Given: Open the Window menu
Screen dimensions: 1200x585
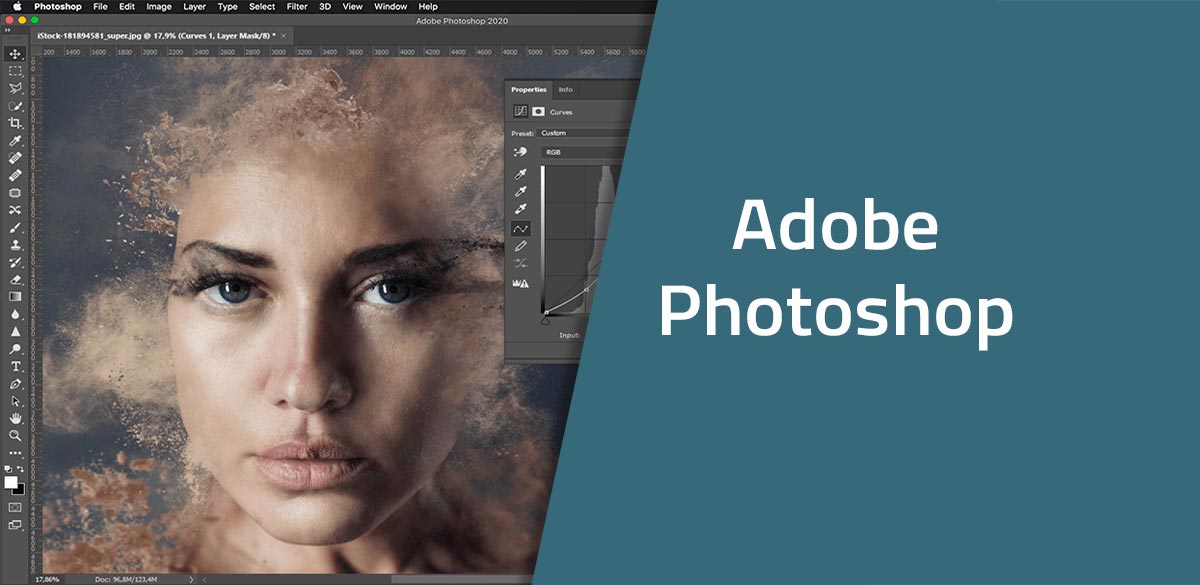Looking at the screenshot, I should tap(391, 6).
